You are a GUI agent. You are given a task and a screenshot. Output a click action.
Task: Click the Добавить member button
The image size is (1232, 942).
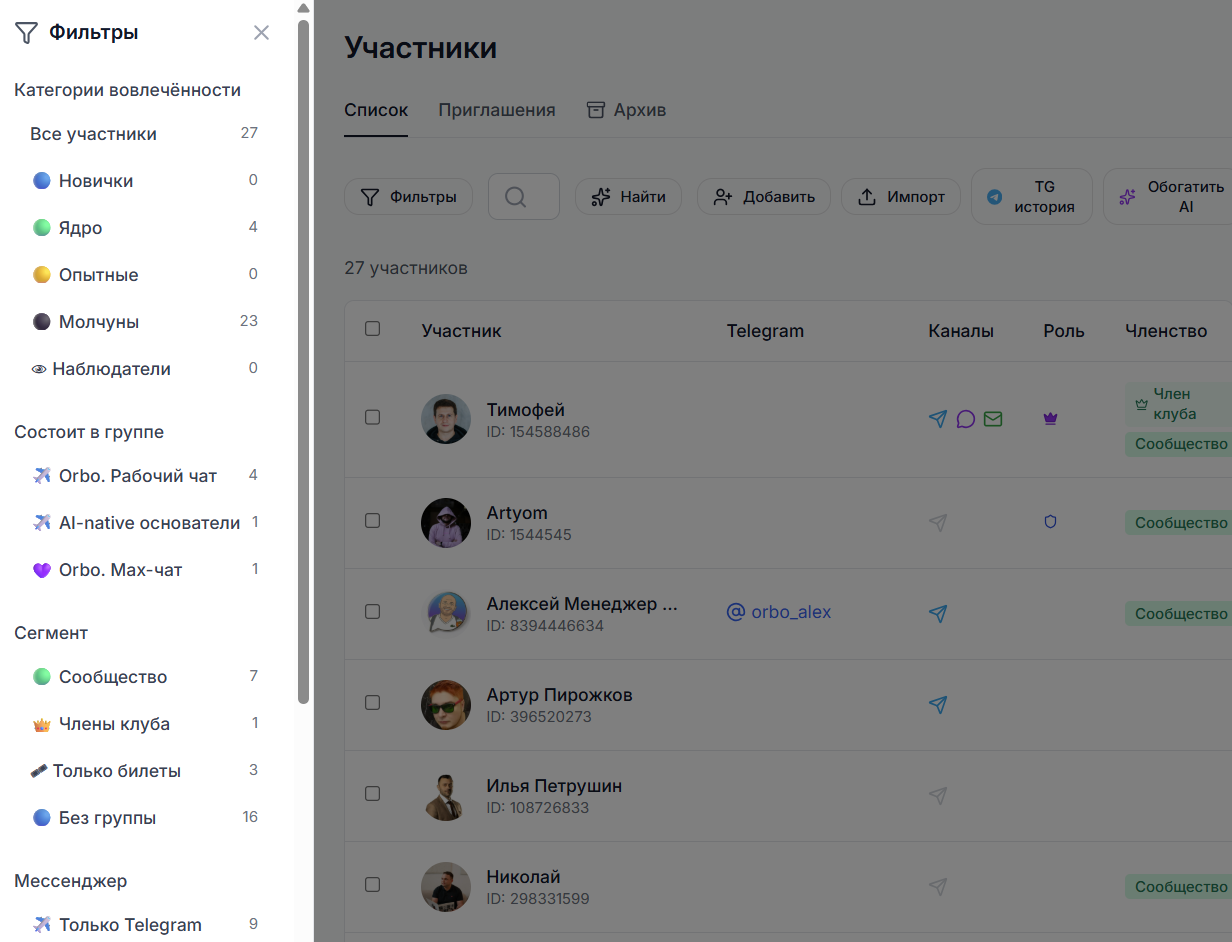coord(764,197)
